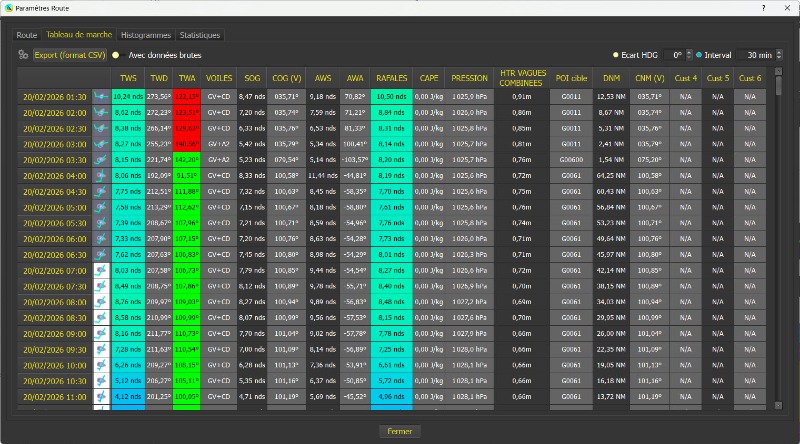Click the settings gears icon beside Export

(22, 55)
